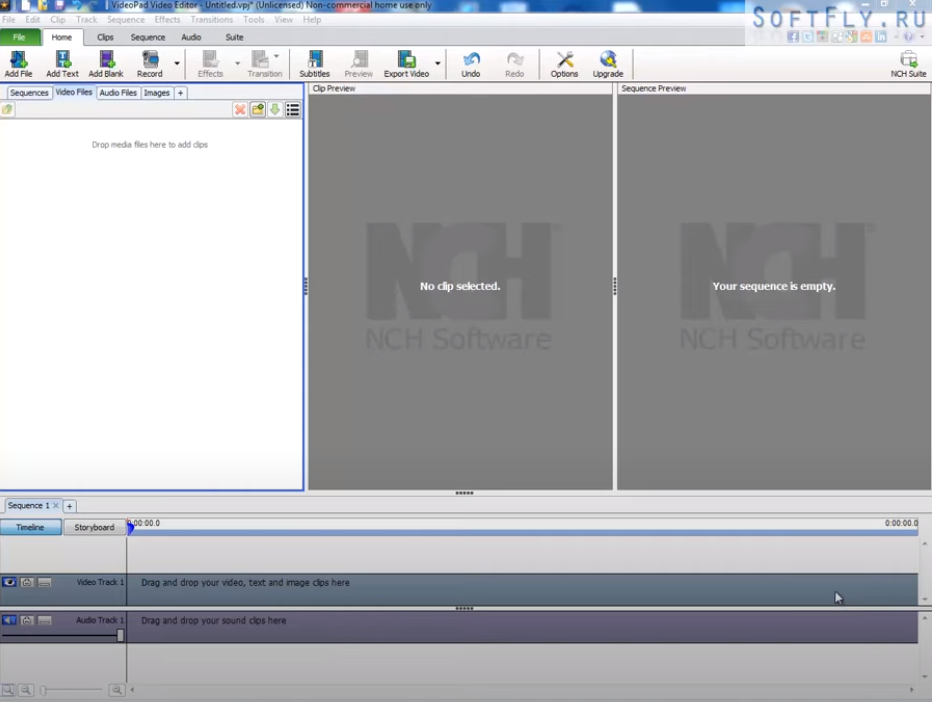
Task: Open the Help menu
Action: 312,20
